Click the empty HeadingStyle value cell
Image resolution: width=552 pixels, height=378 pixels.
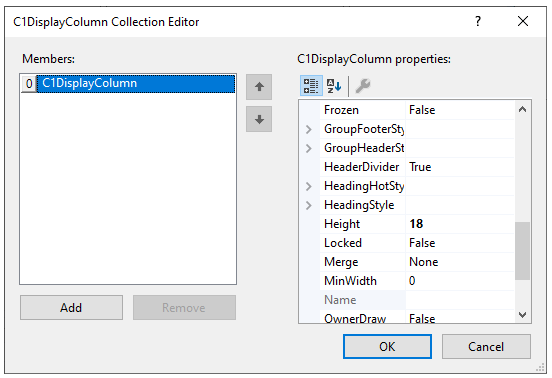(459, 205)
